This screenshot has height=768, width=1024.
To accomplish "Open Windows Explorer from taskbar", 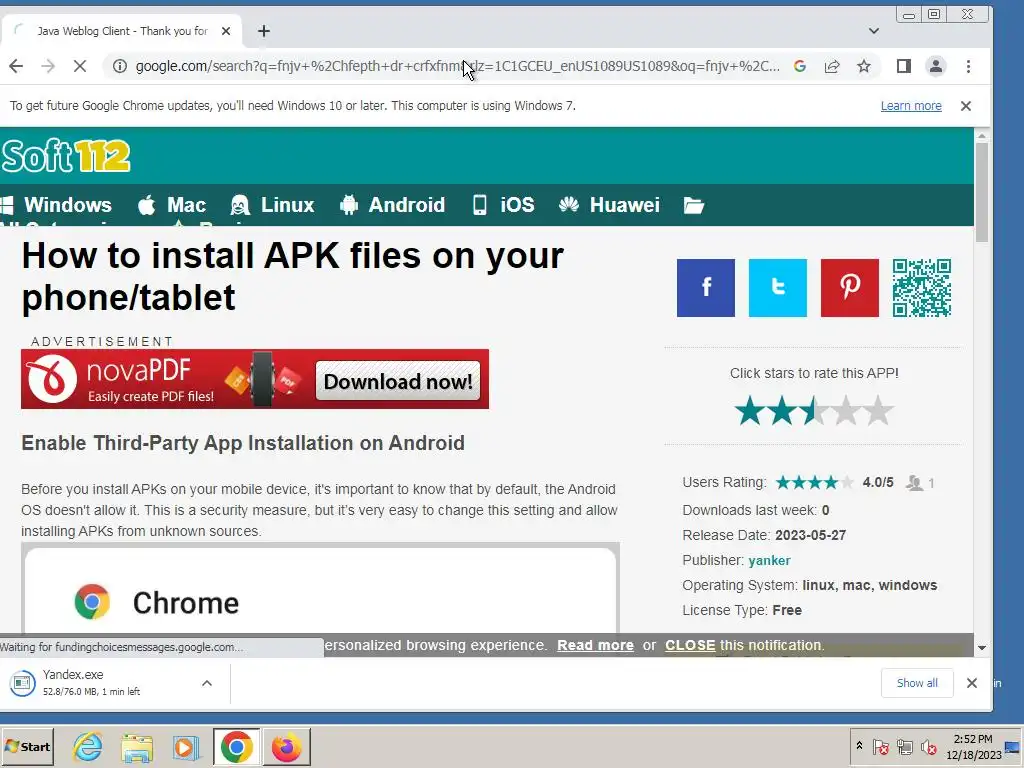I will [137, 746].
